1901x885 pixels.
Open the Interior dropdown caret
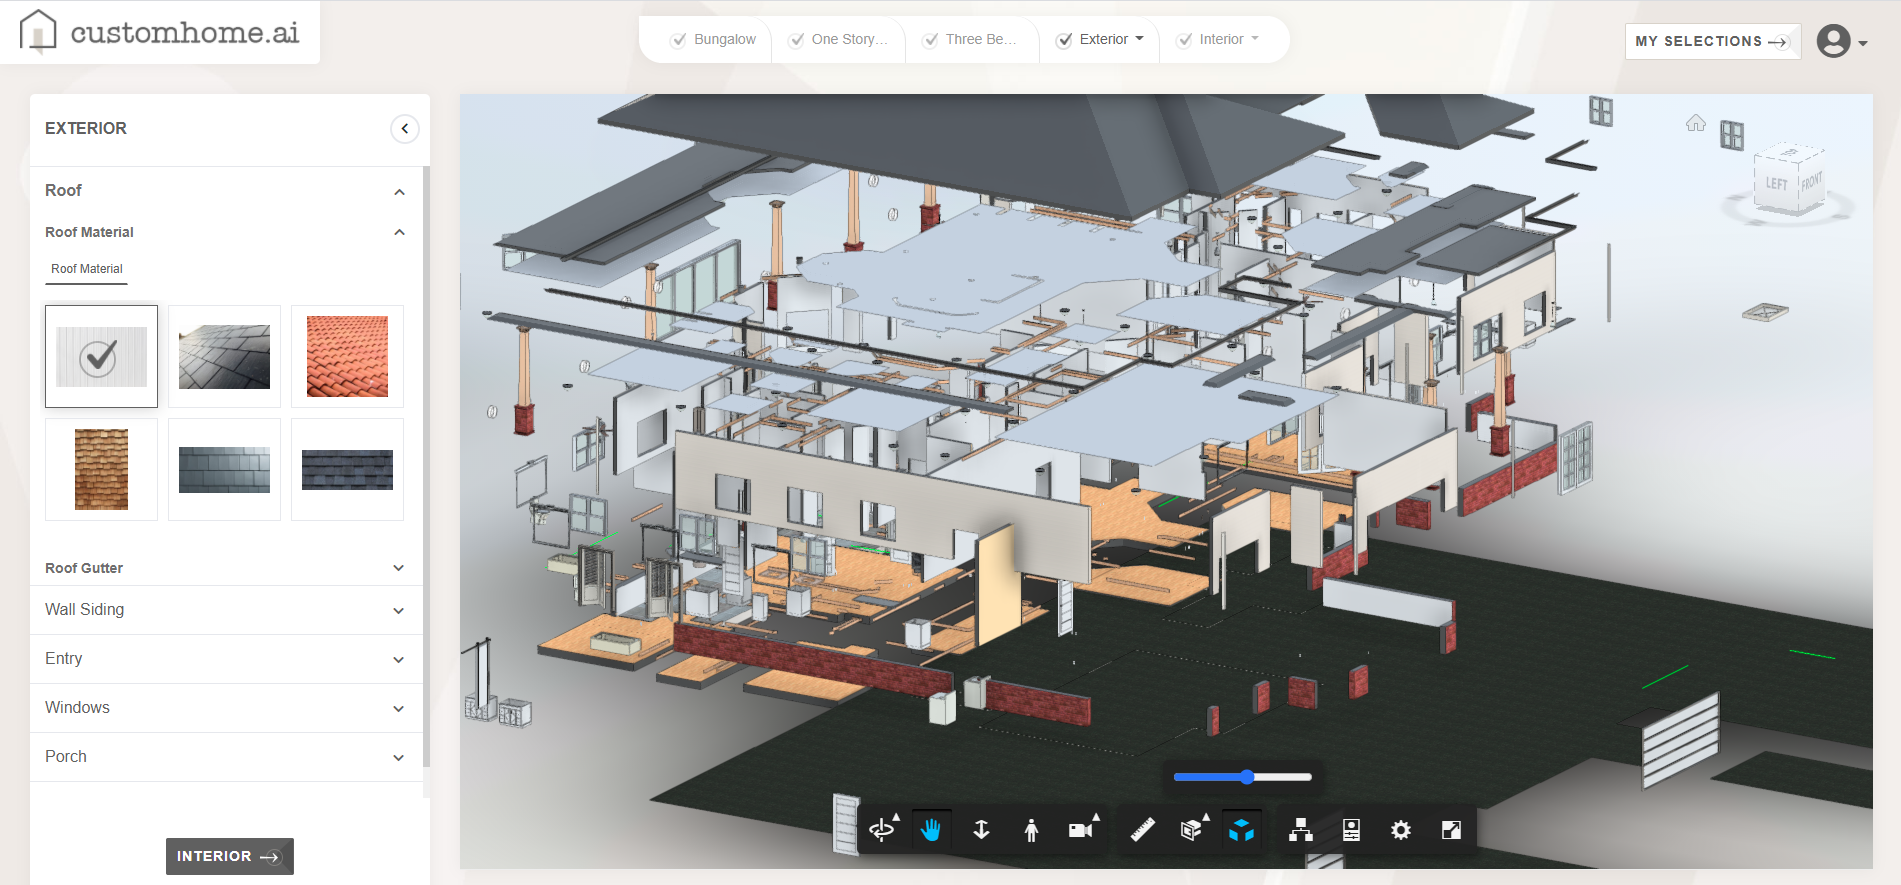[1255, 39]
